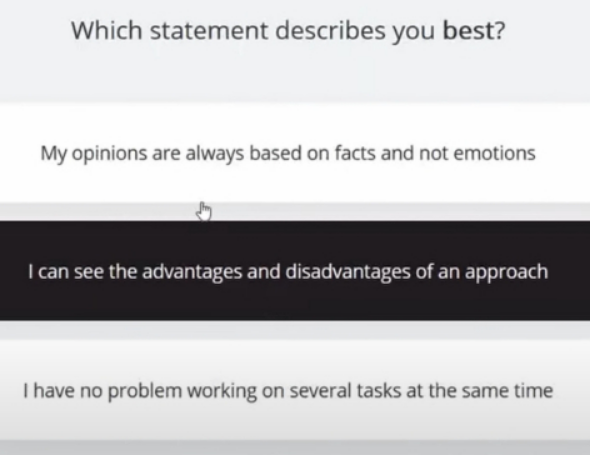Image resolution: width=590 pixels, height=455 pixels.
Task: Select the several tasks at the same time statement
Action: point(295,390)
